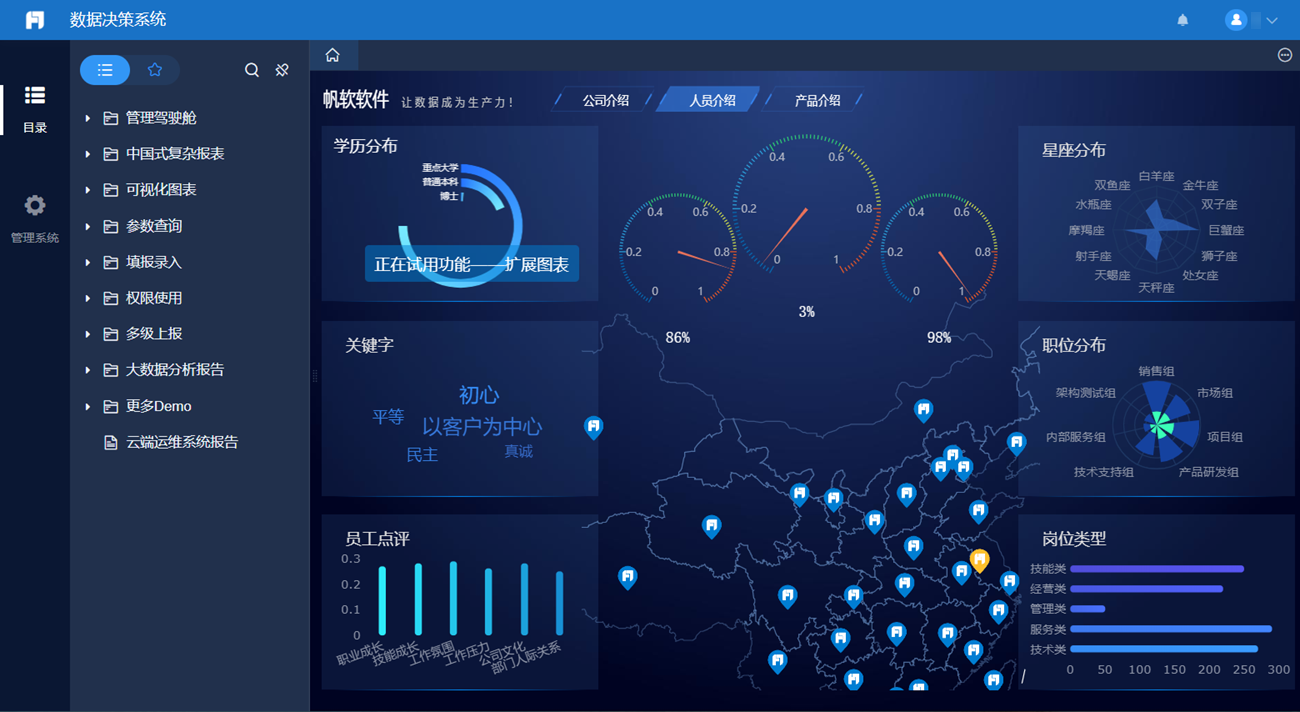
Task: Expand the user account dropdown arrow
Action: (x=1272, y=20)
